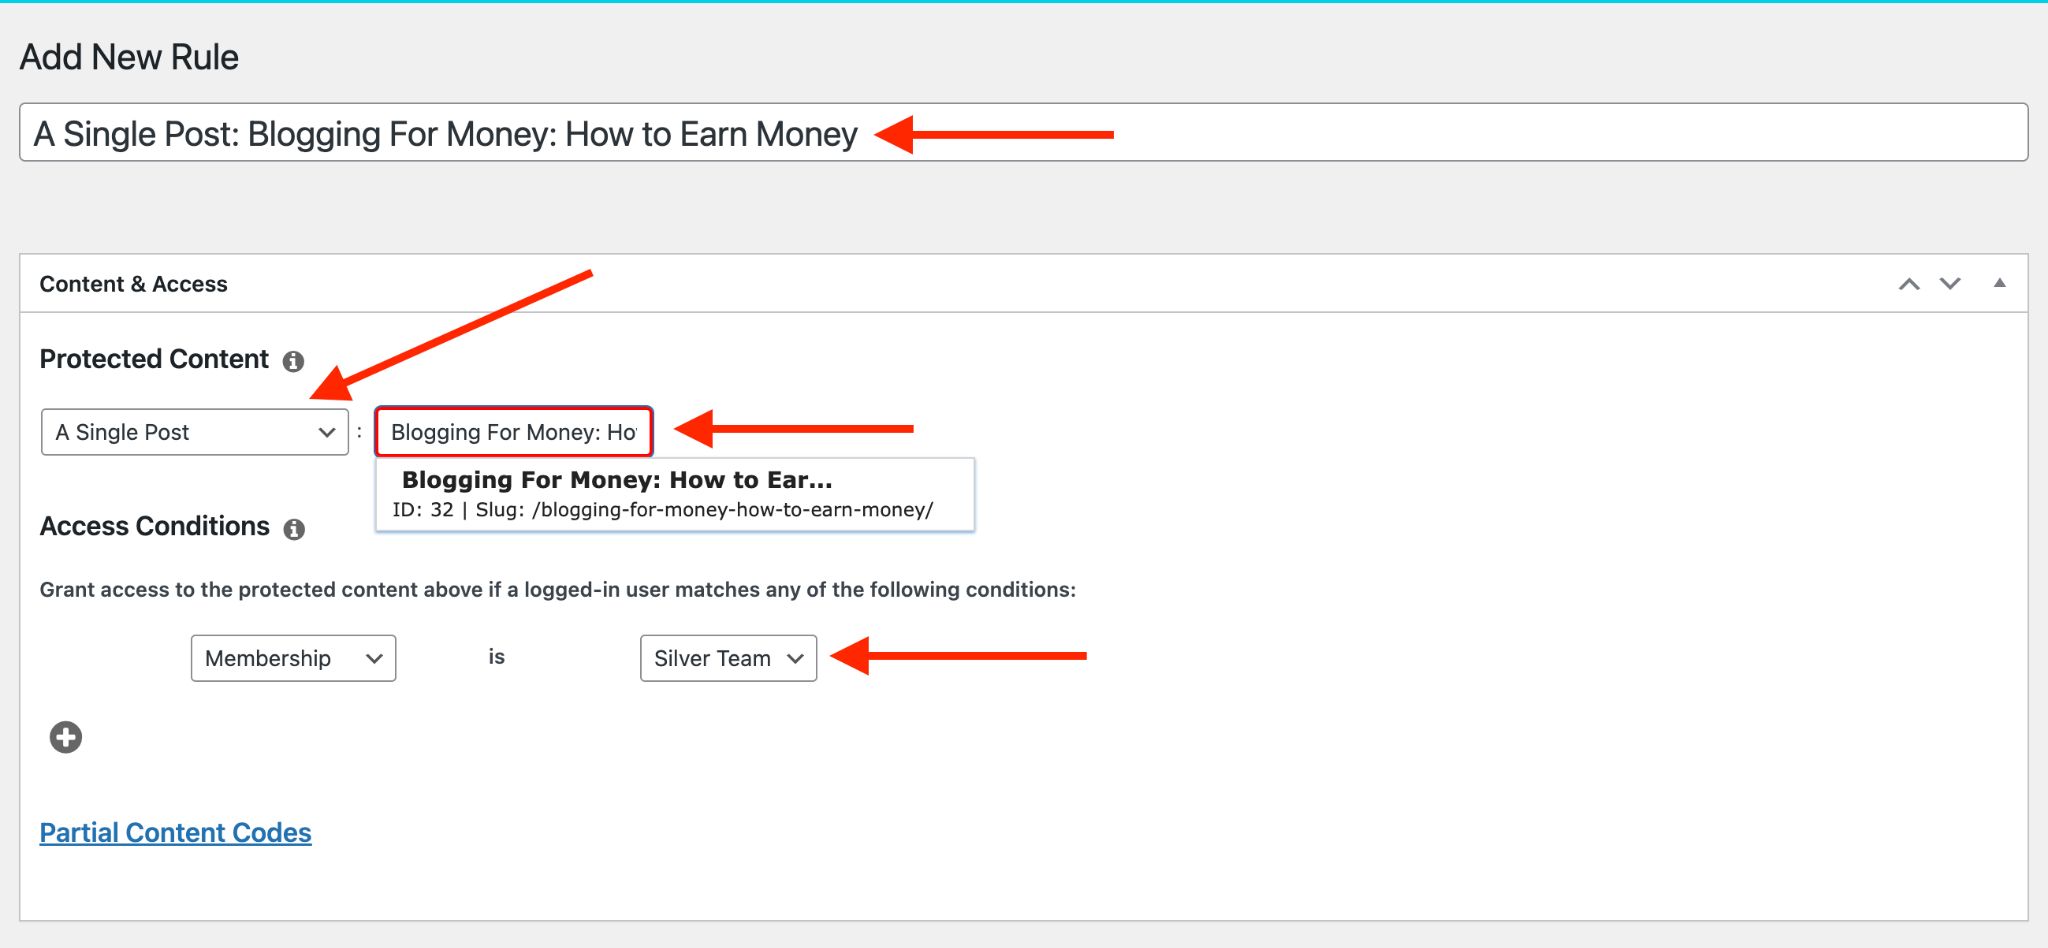The width and height of the screenshot is (2048, 948).
Task: Open the Membership condition dropdown
Action: click(293, 658)
